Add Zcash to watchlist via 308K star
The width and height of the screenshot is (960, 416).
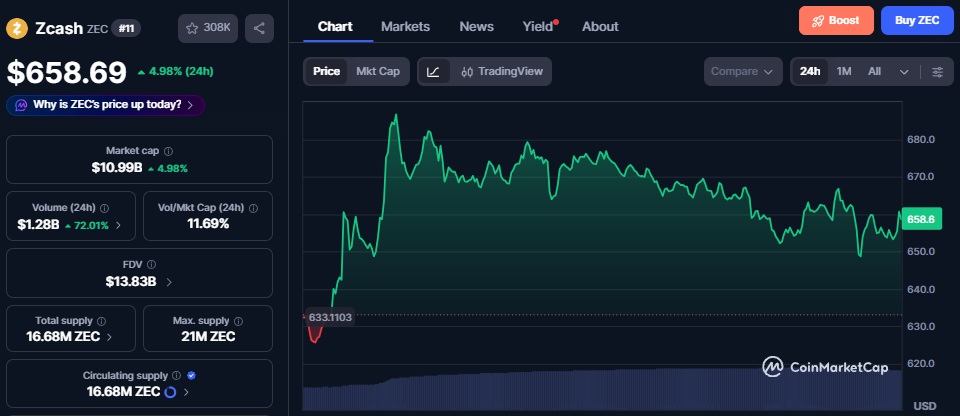click(208, 28)
